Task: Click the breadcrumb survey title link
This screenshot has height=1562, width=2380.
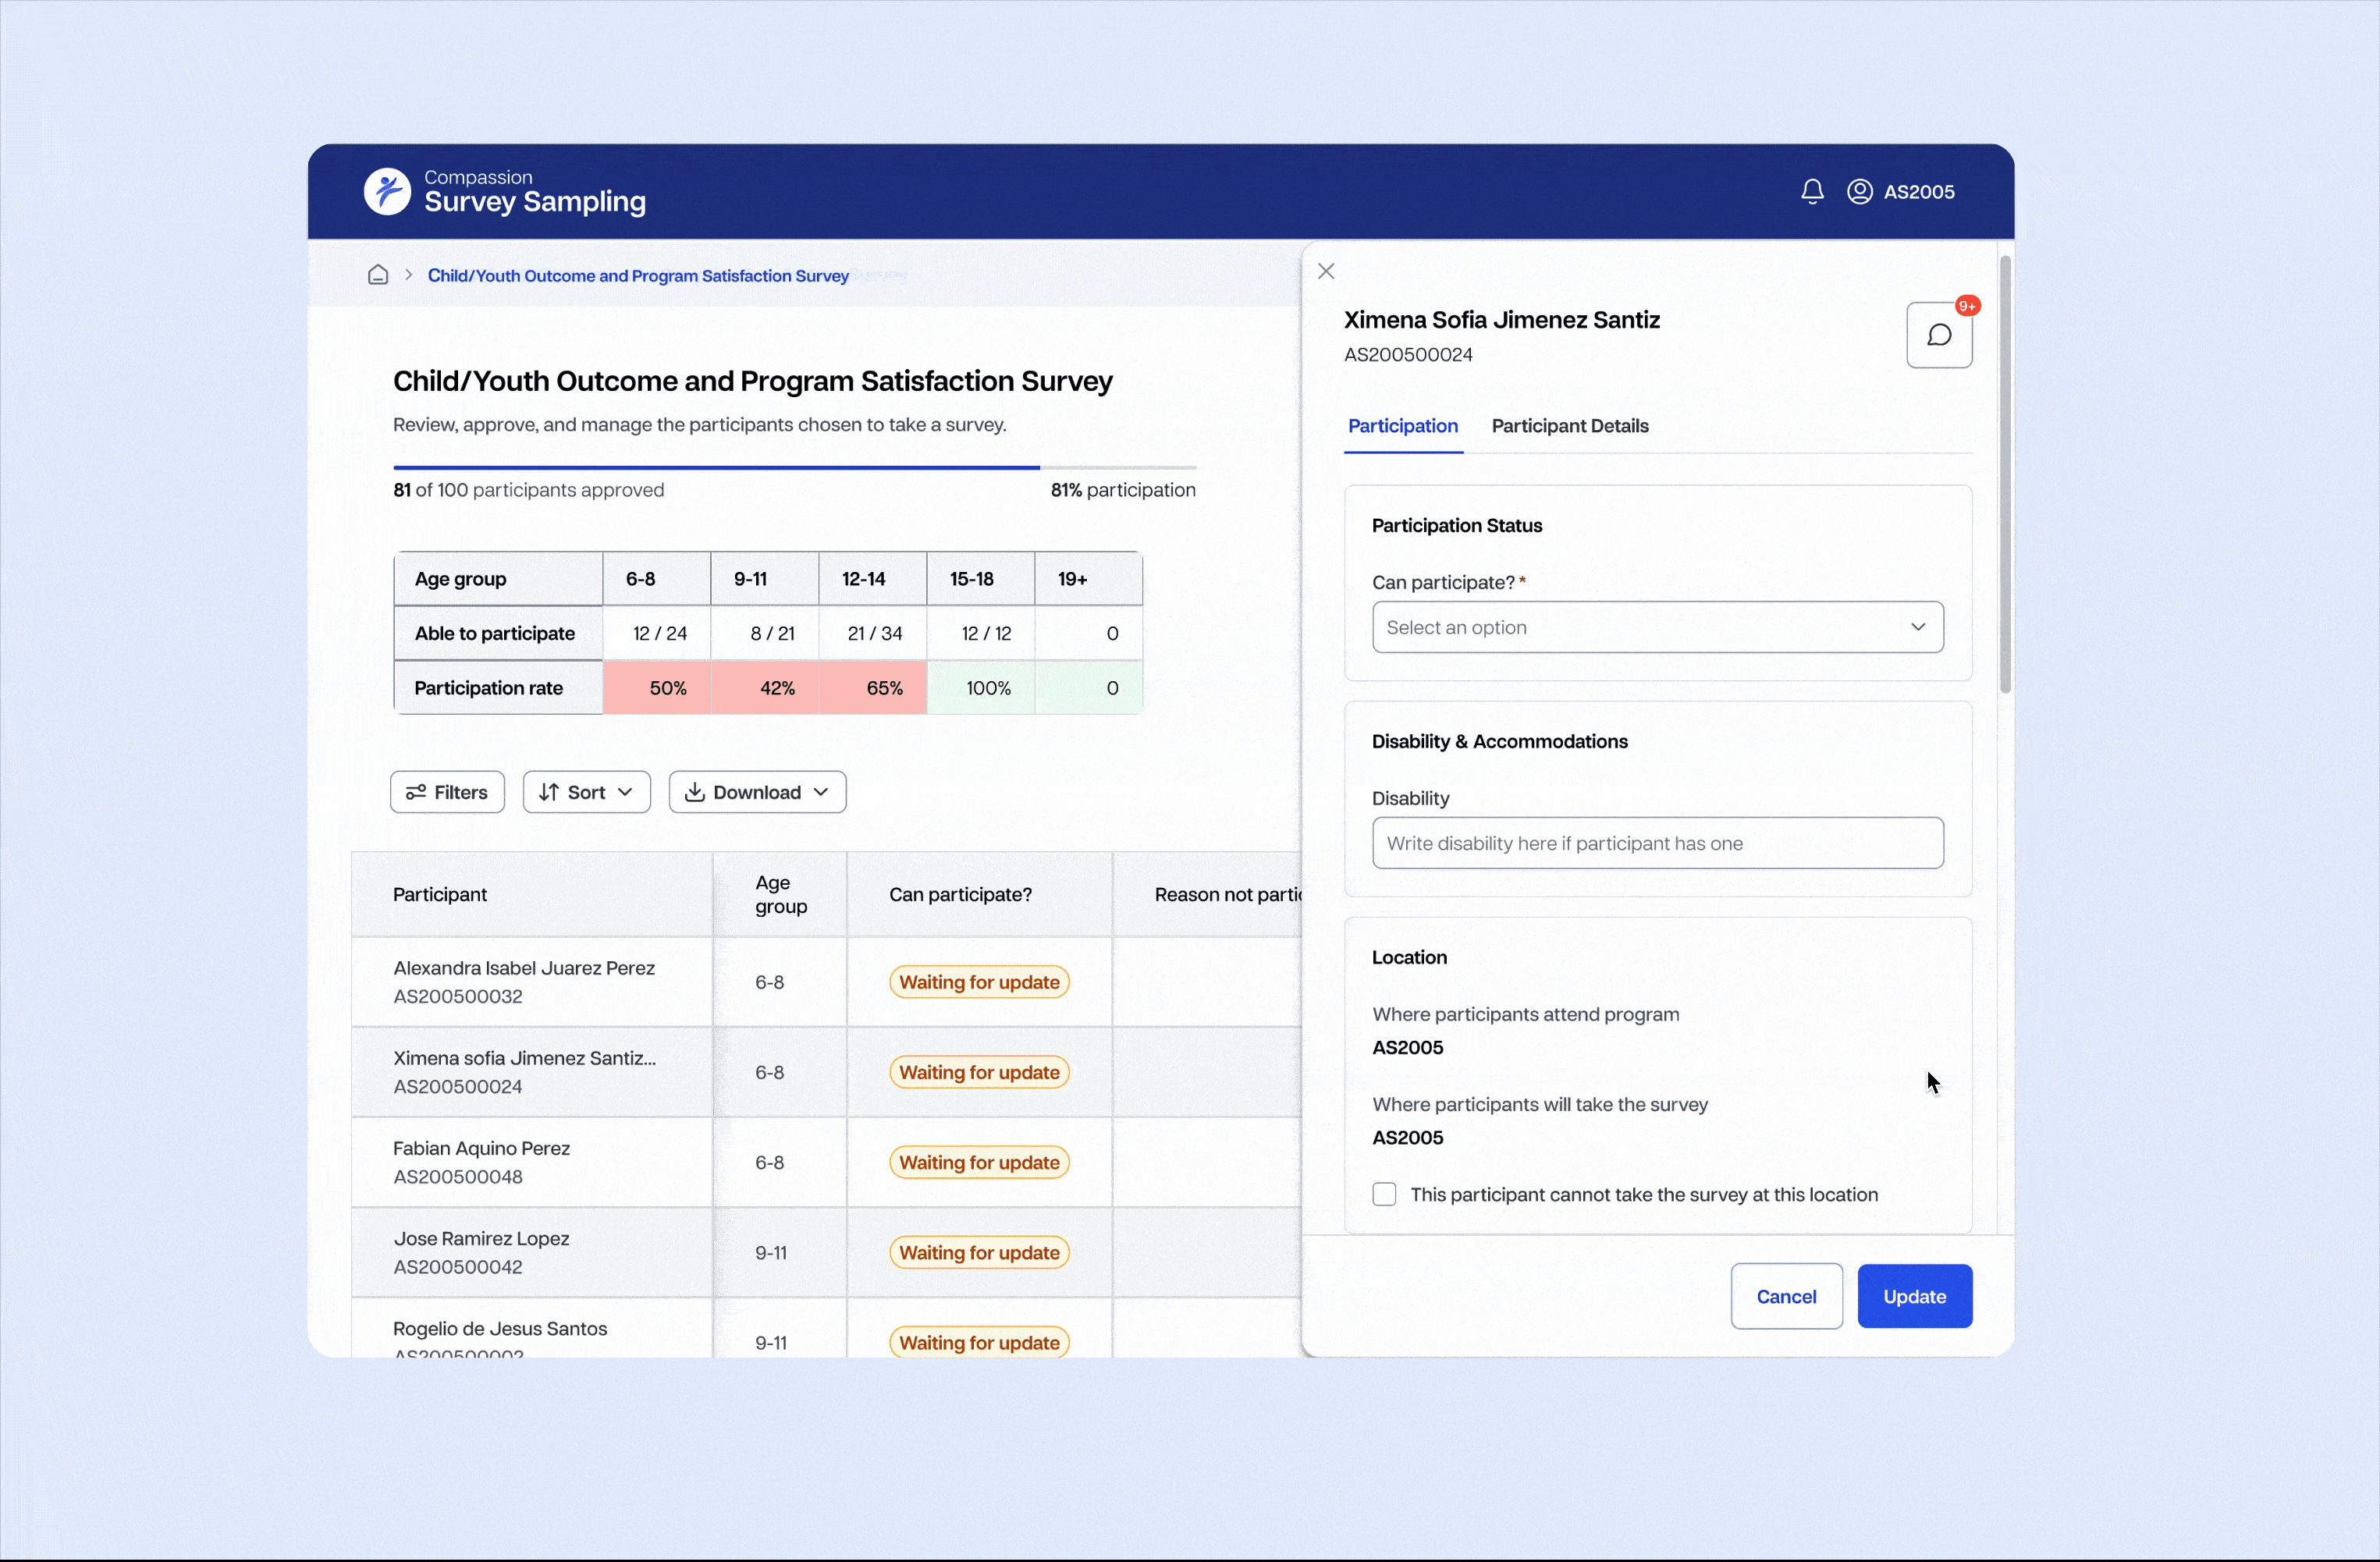Action: coord(638,276)
